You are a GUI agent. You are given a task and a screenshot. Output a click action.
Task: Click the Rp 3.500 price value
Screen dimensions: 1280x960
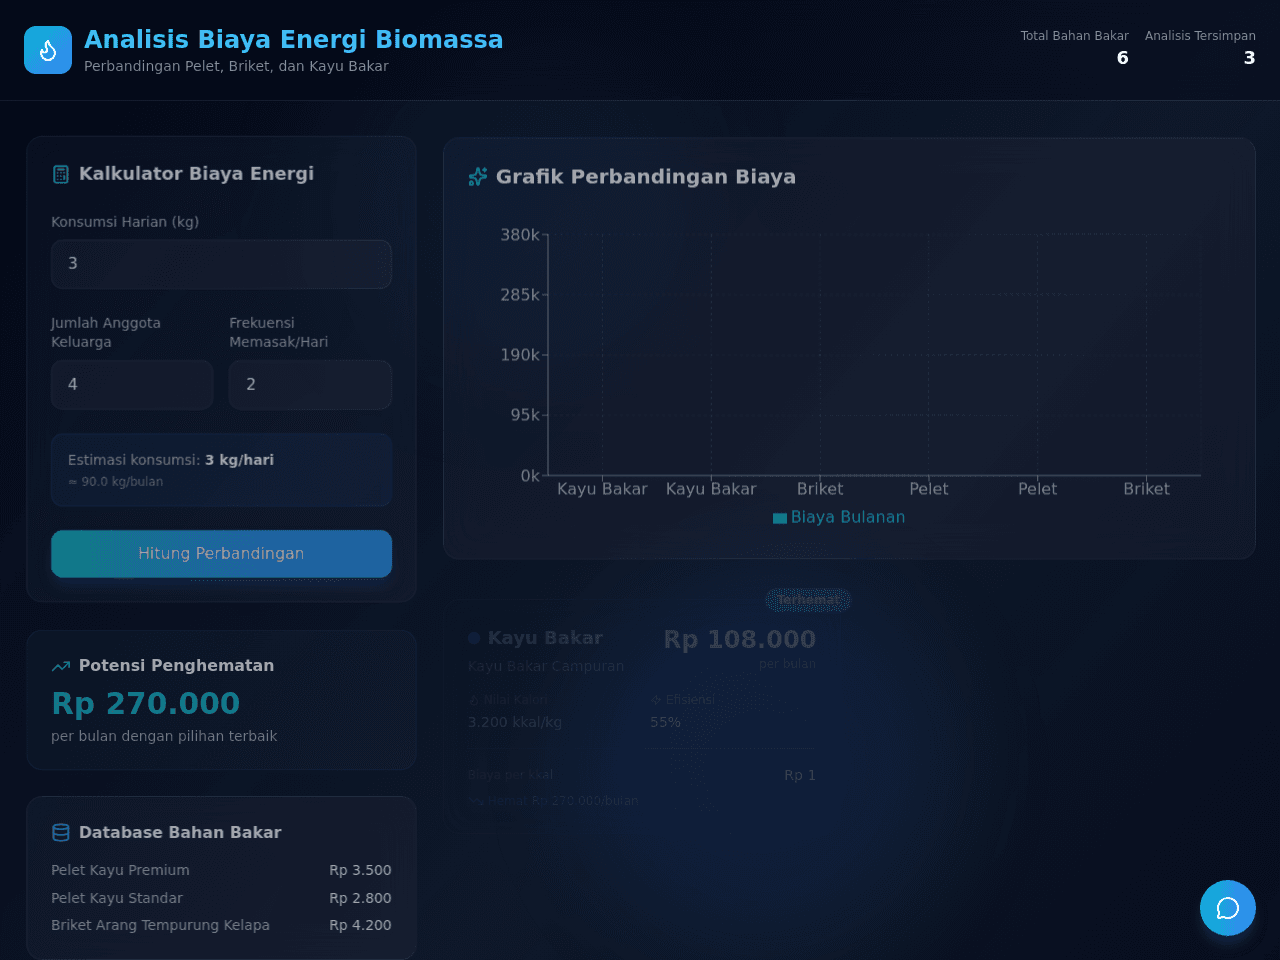click(360, 870)
